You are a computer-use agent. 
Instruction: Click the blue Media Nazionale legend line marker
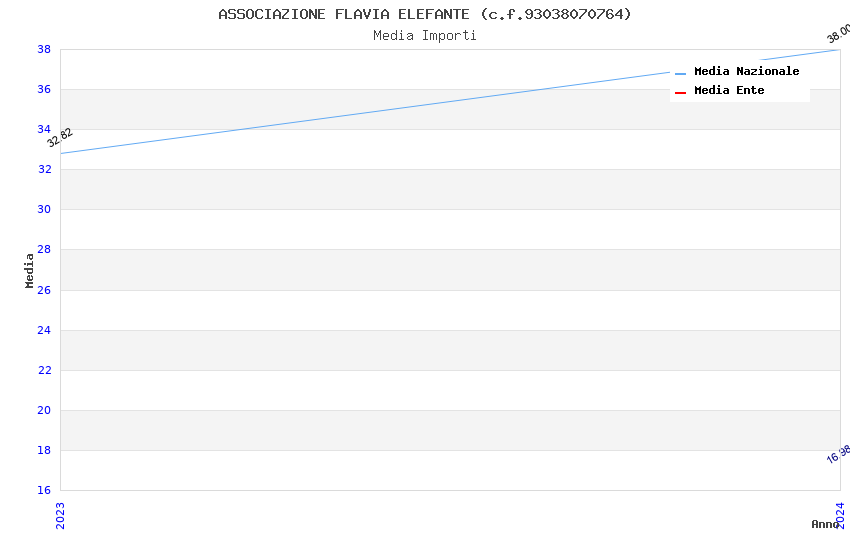[681, 73]
